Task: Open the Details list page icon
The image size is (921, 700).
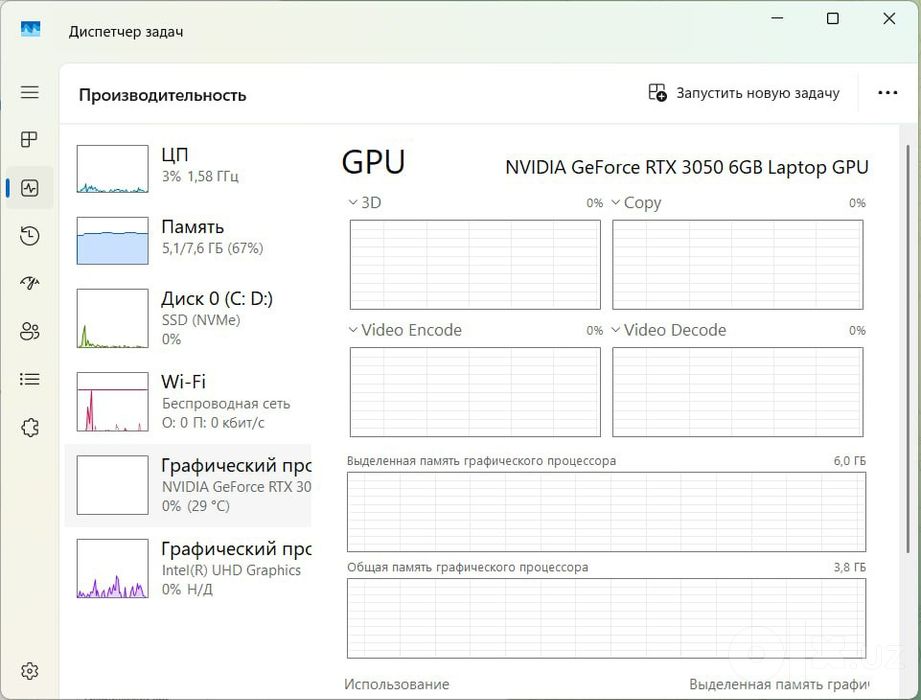Action: [30, 379]
